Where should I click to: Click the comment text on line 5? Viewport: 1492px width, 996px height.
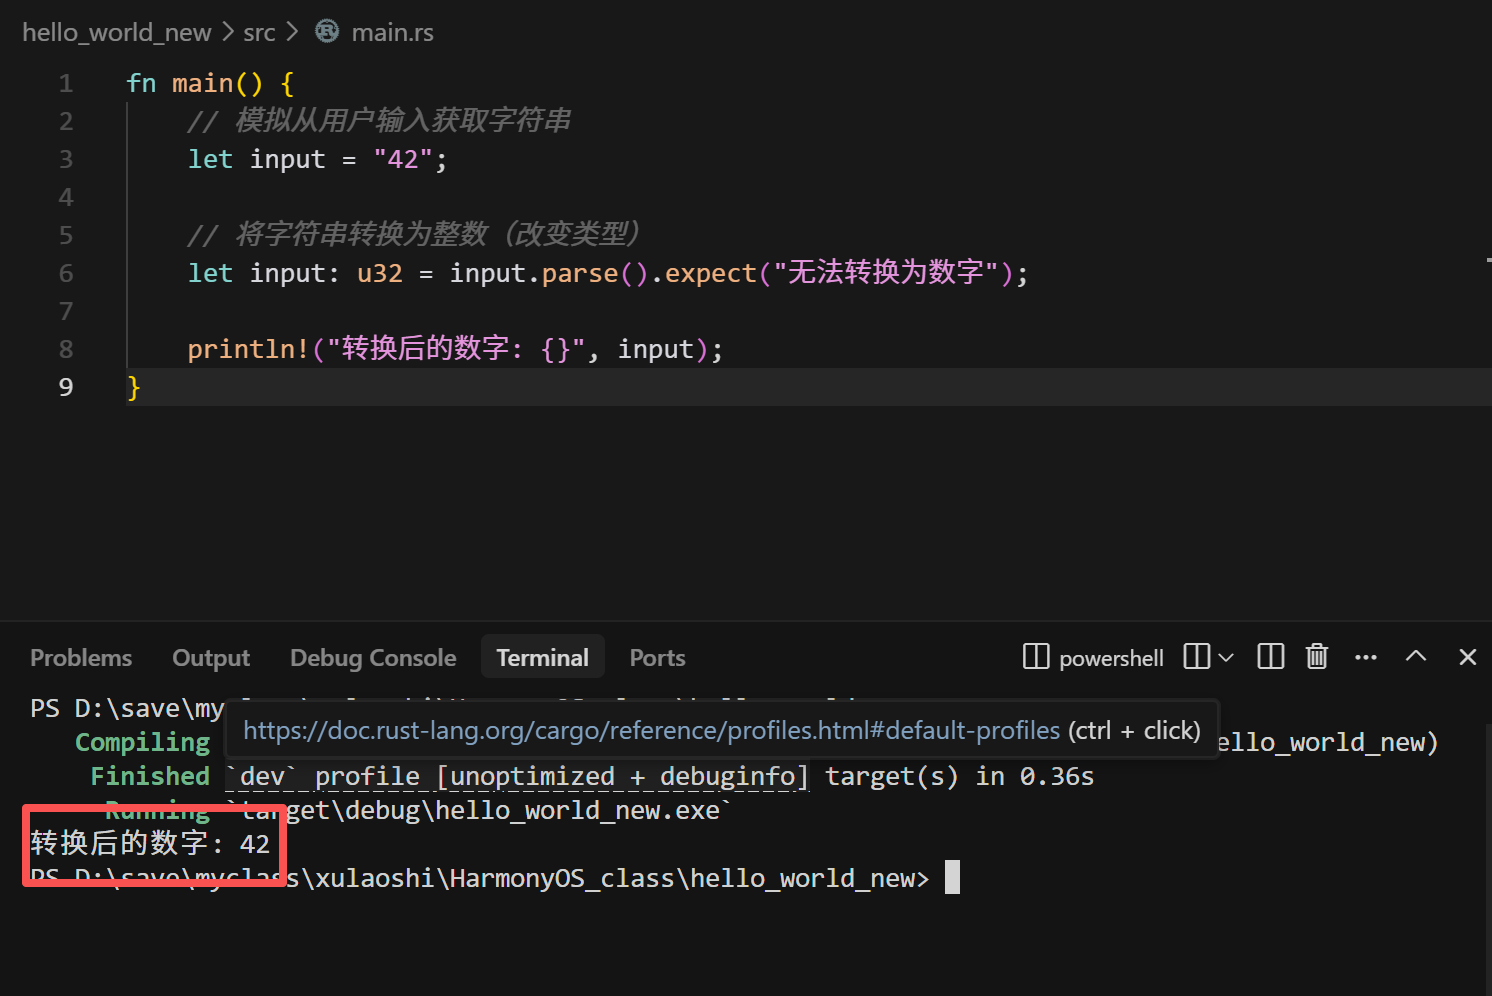point(414,235)
